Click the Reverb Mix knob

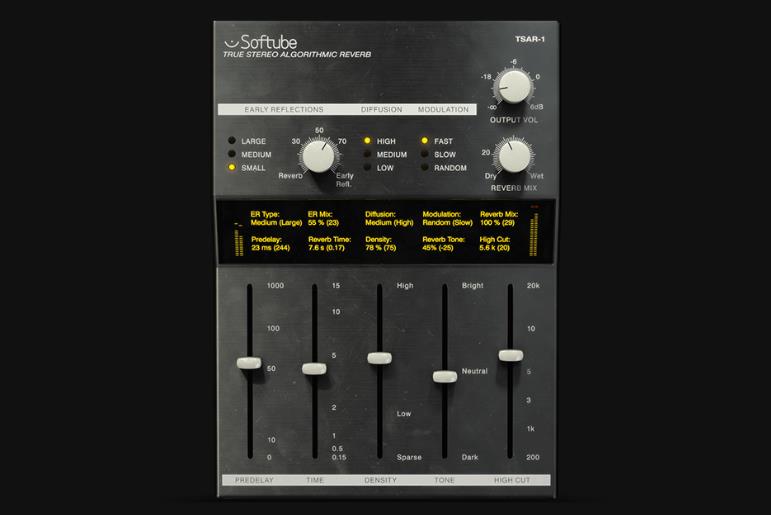tap(514, 156)
